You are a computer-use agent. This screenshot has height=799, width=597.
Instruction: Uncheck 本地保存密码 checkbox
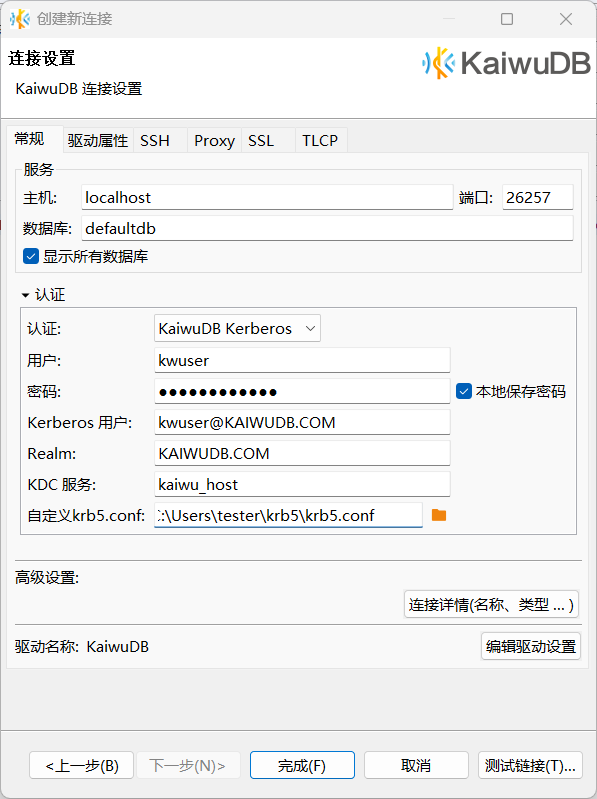coord(464,391)
